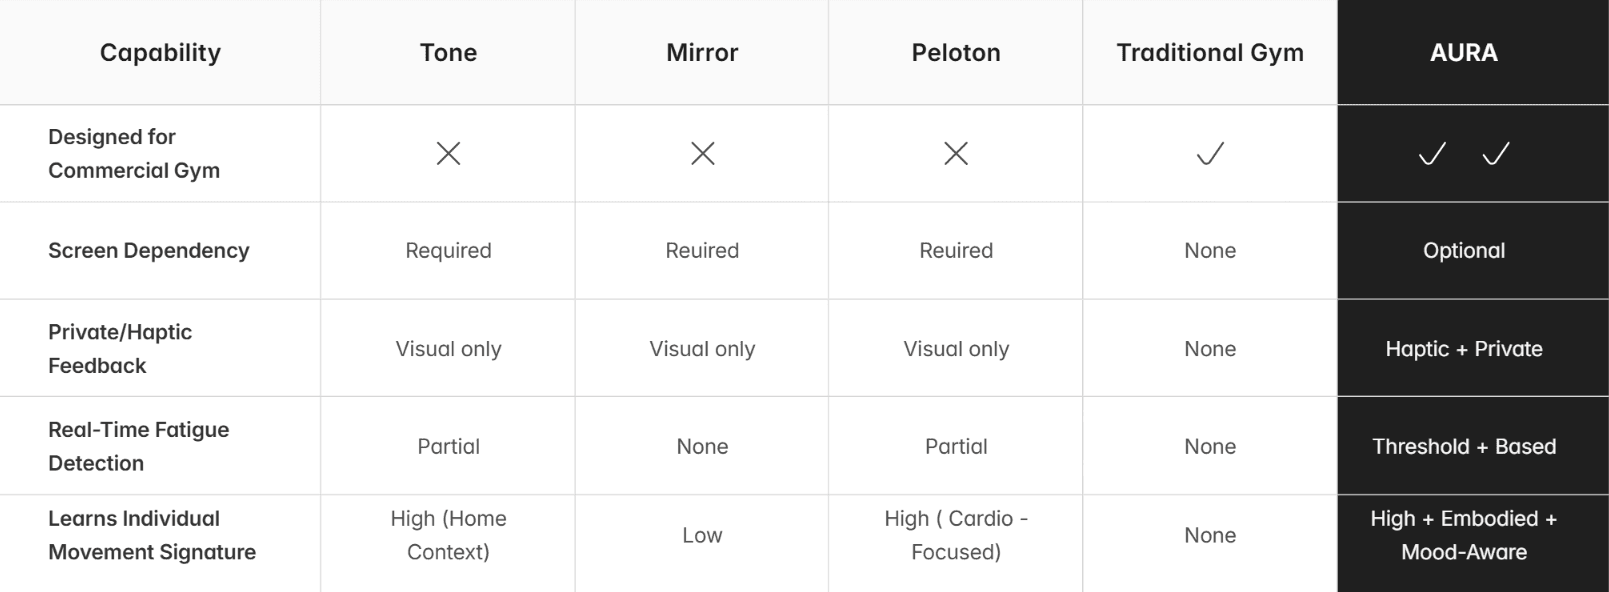
Task: Click the Peloton column header
Action: [956, 53]
